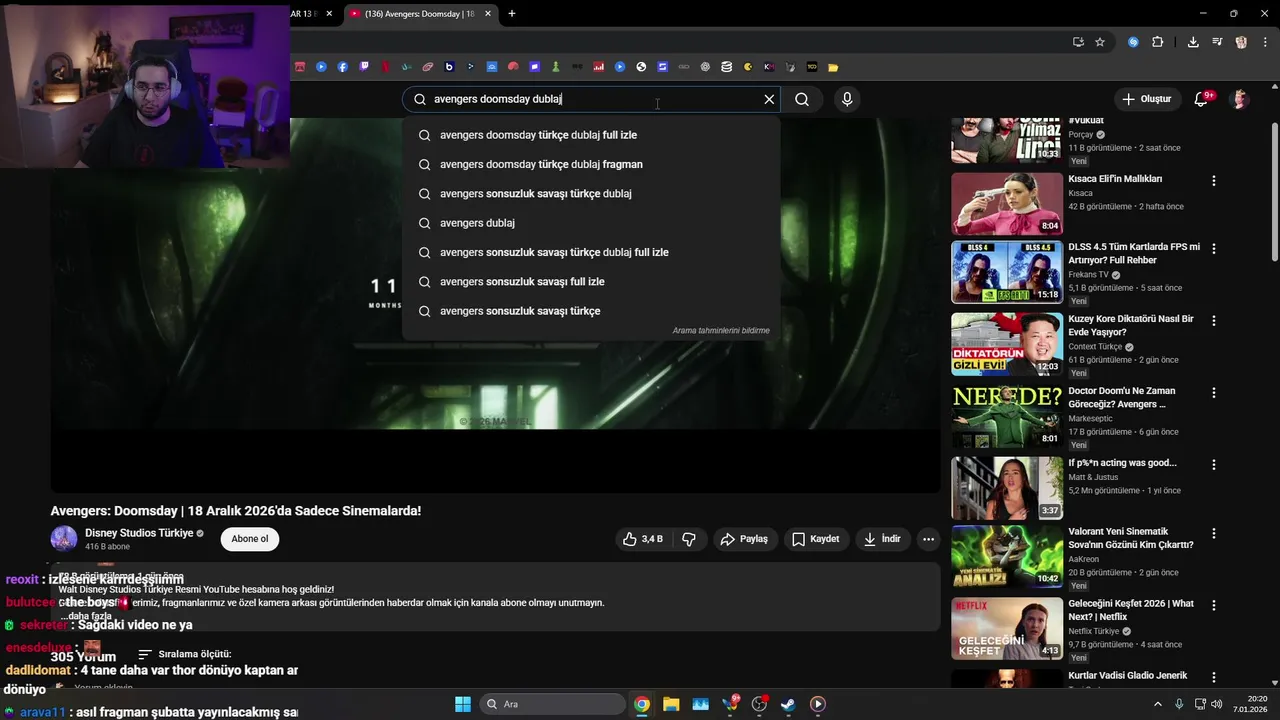
Task: Save video with Kaydet
Action: 816,539
